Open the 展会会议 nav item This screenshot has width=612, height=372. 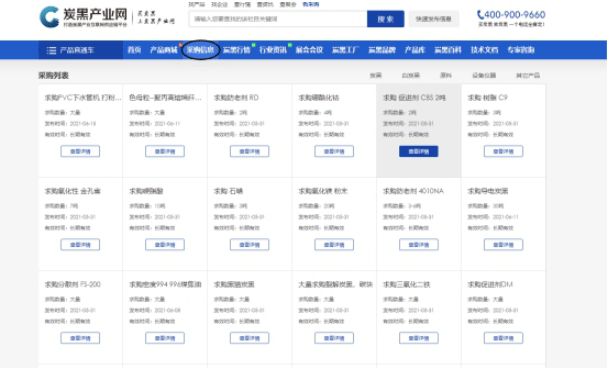[x=309, y=50]
